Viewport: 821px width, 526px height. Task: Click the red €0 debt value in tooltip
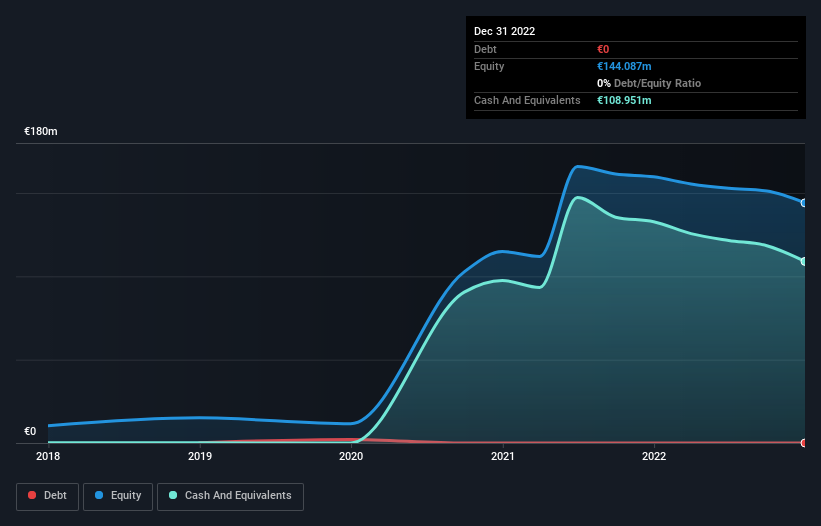(603, 49)
